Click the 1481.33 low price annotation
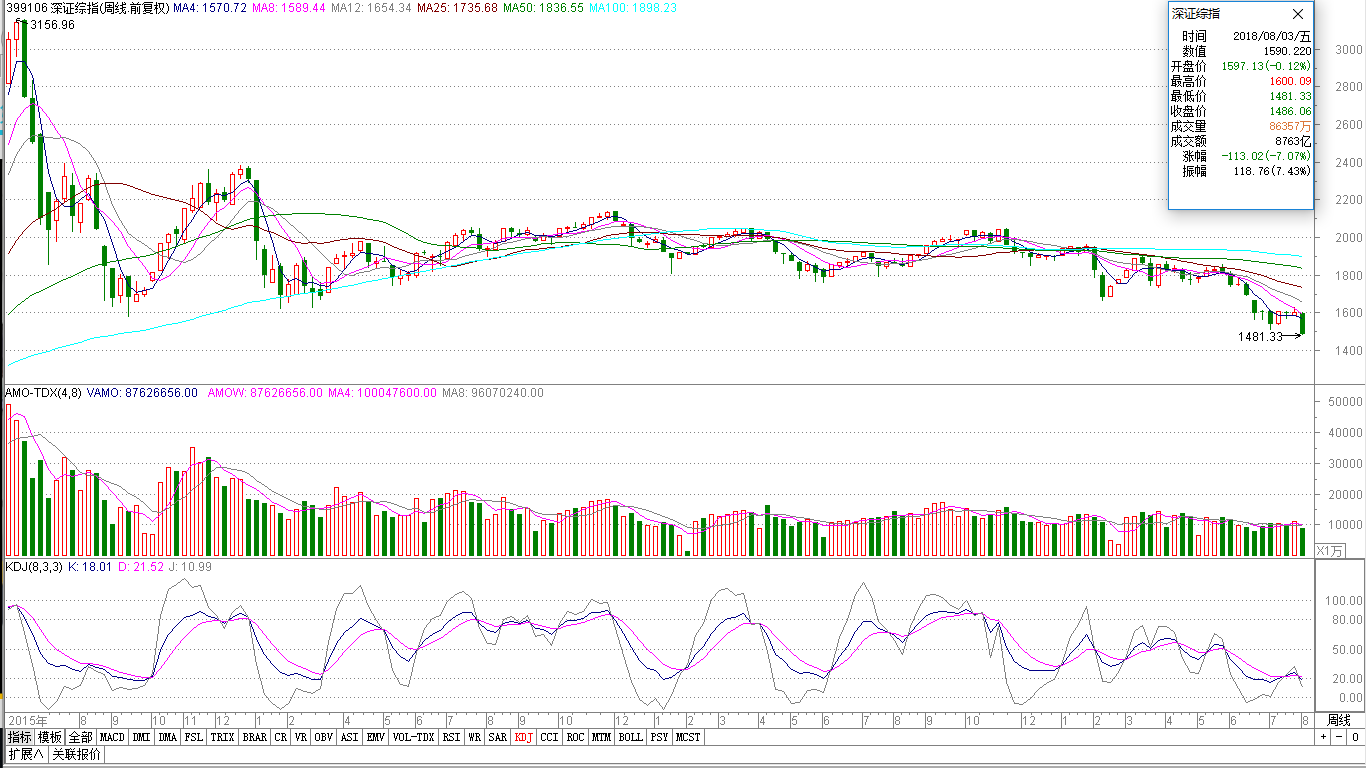This screenshot has height=768, width=1366. pos(1260,337)
